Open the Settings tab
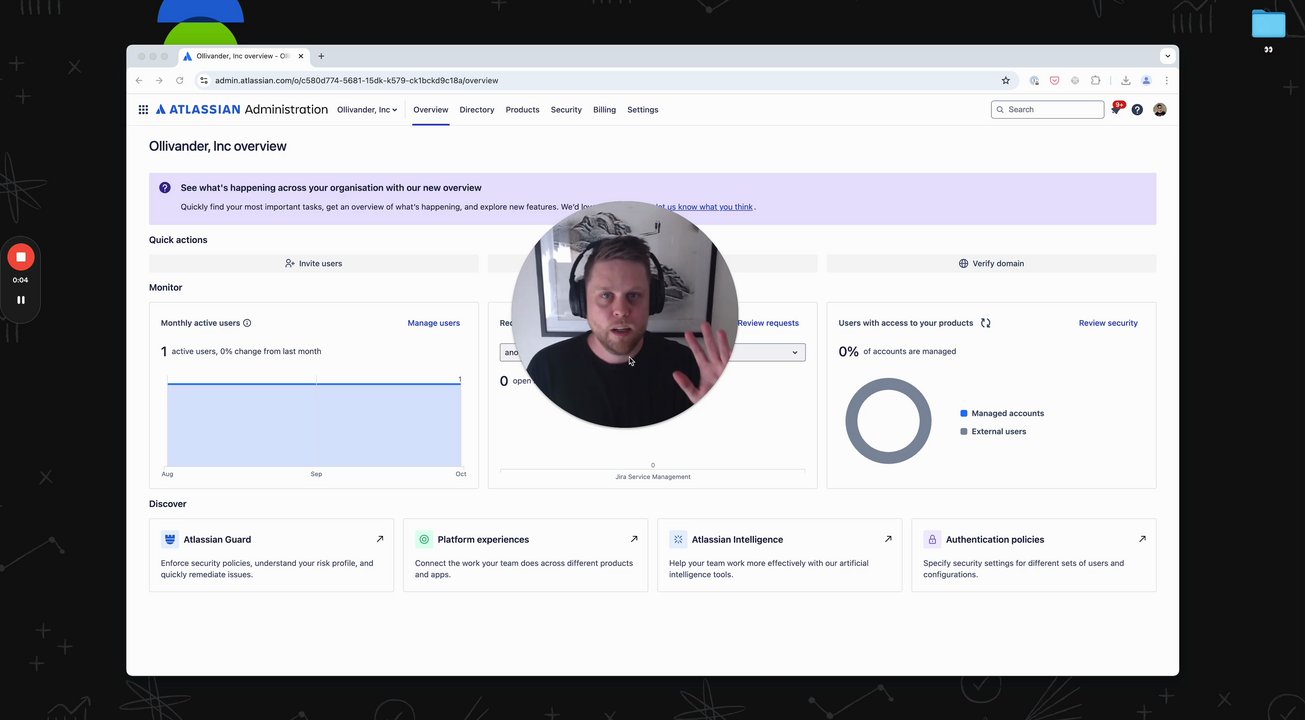 (643, 110)
